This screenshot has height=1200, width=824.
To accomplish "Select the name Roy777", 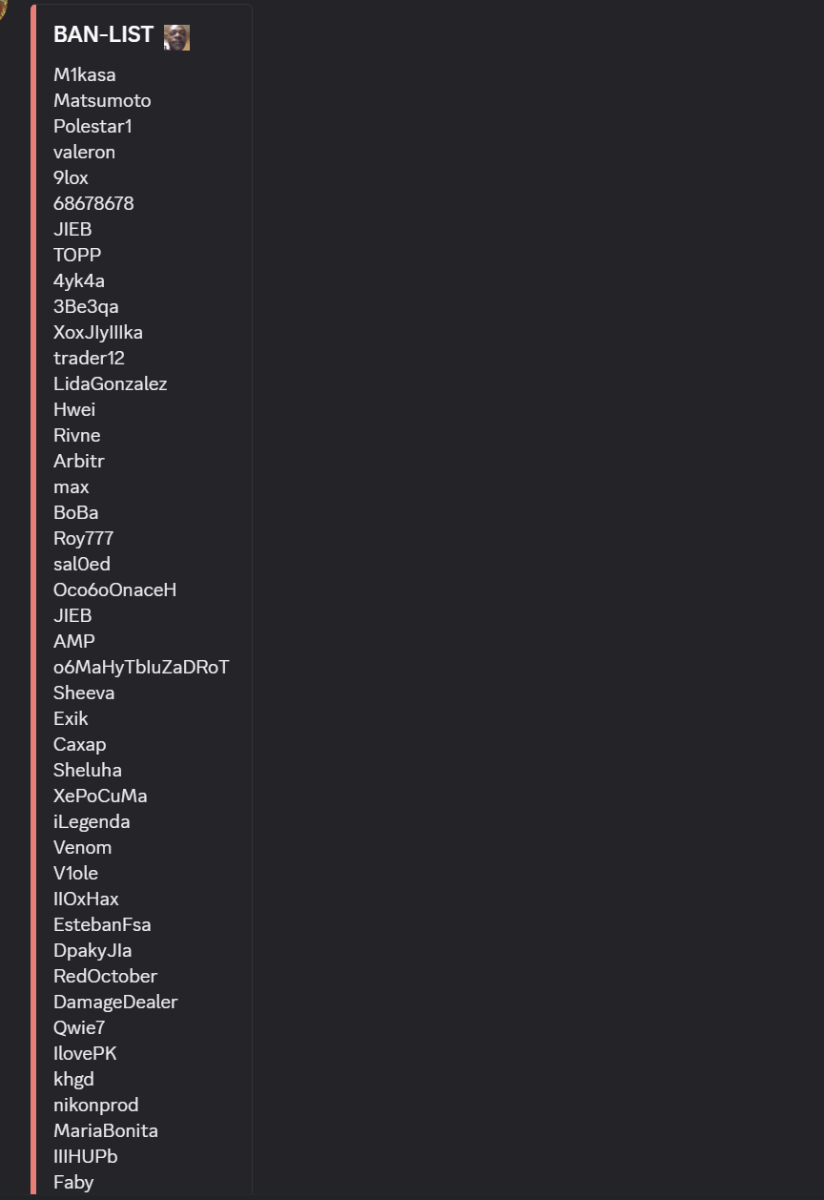I will (x=83, y=538).
